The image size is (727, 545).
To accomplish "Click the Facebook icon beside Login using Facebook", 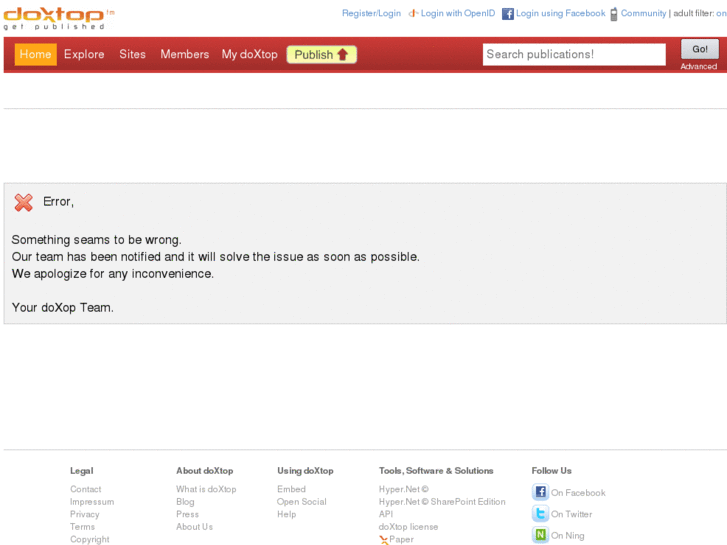I will (508, 14).
